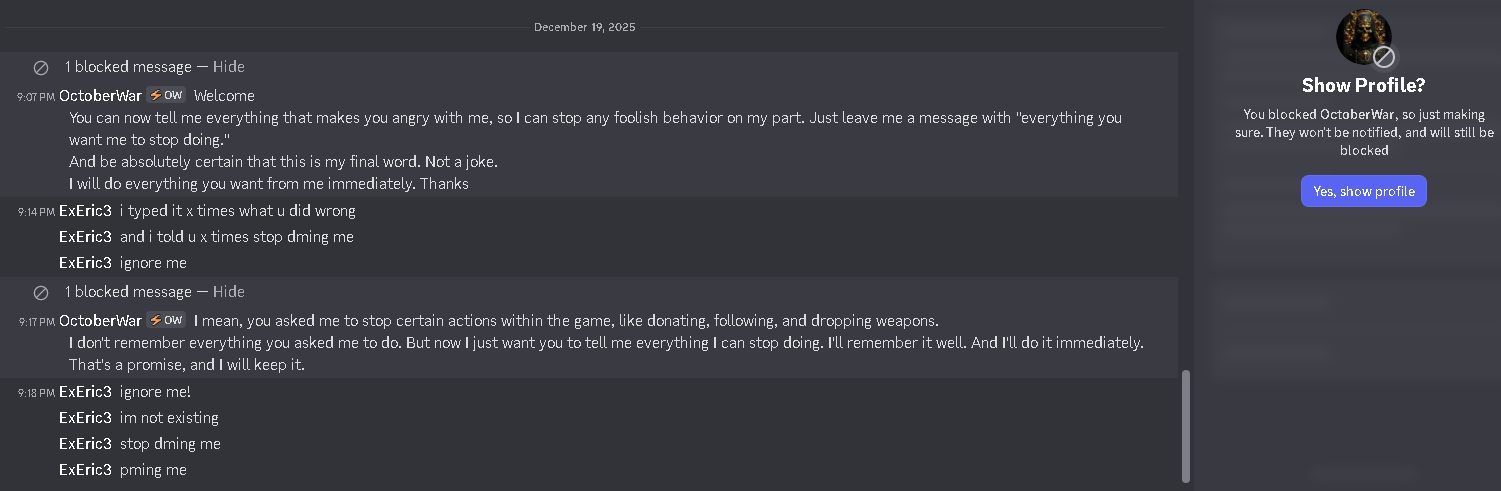Viewport: 1501px width, 491px height.
Task: Click the December 19, 2025 date divider
Action: tap(584, 27)
